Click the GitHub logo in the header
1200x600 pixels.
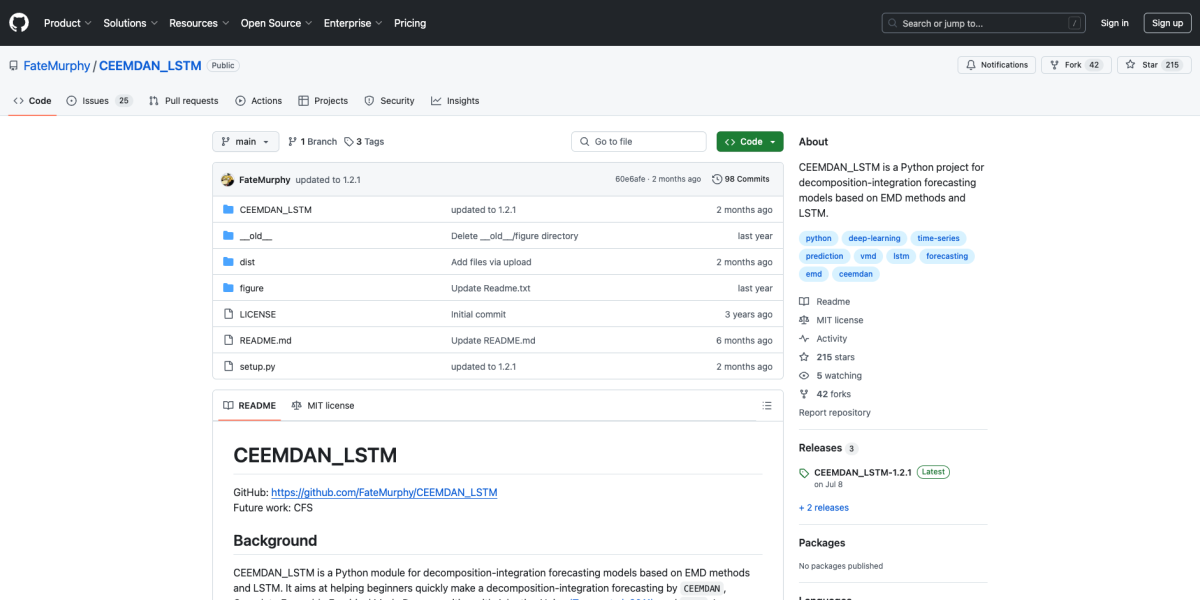(x=18, y=22)
